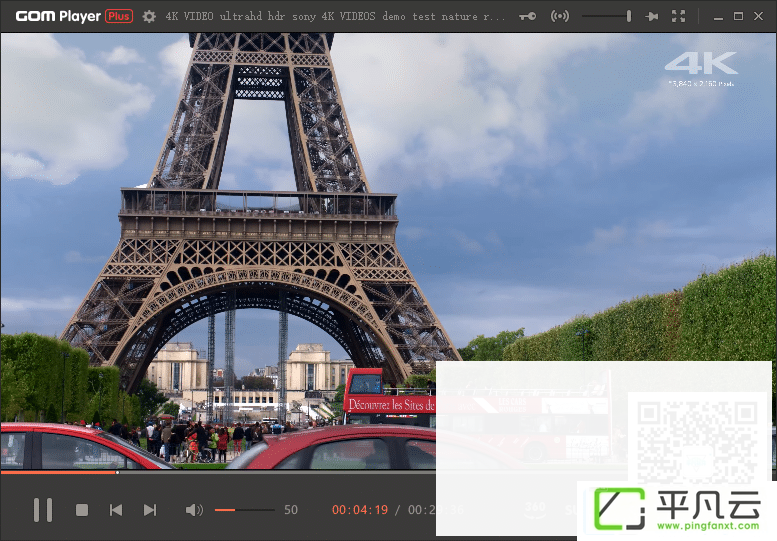Open settings with the gear icon

[149, 16]
